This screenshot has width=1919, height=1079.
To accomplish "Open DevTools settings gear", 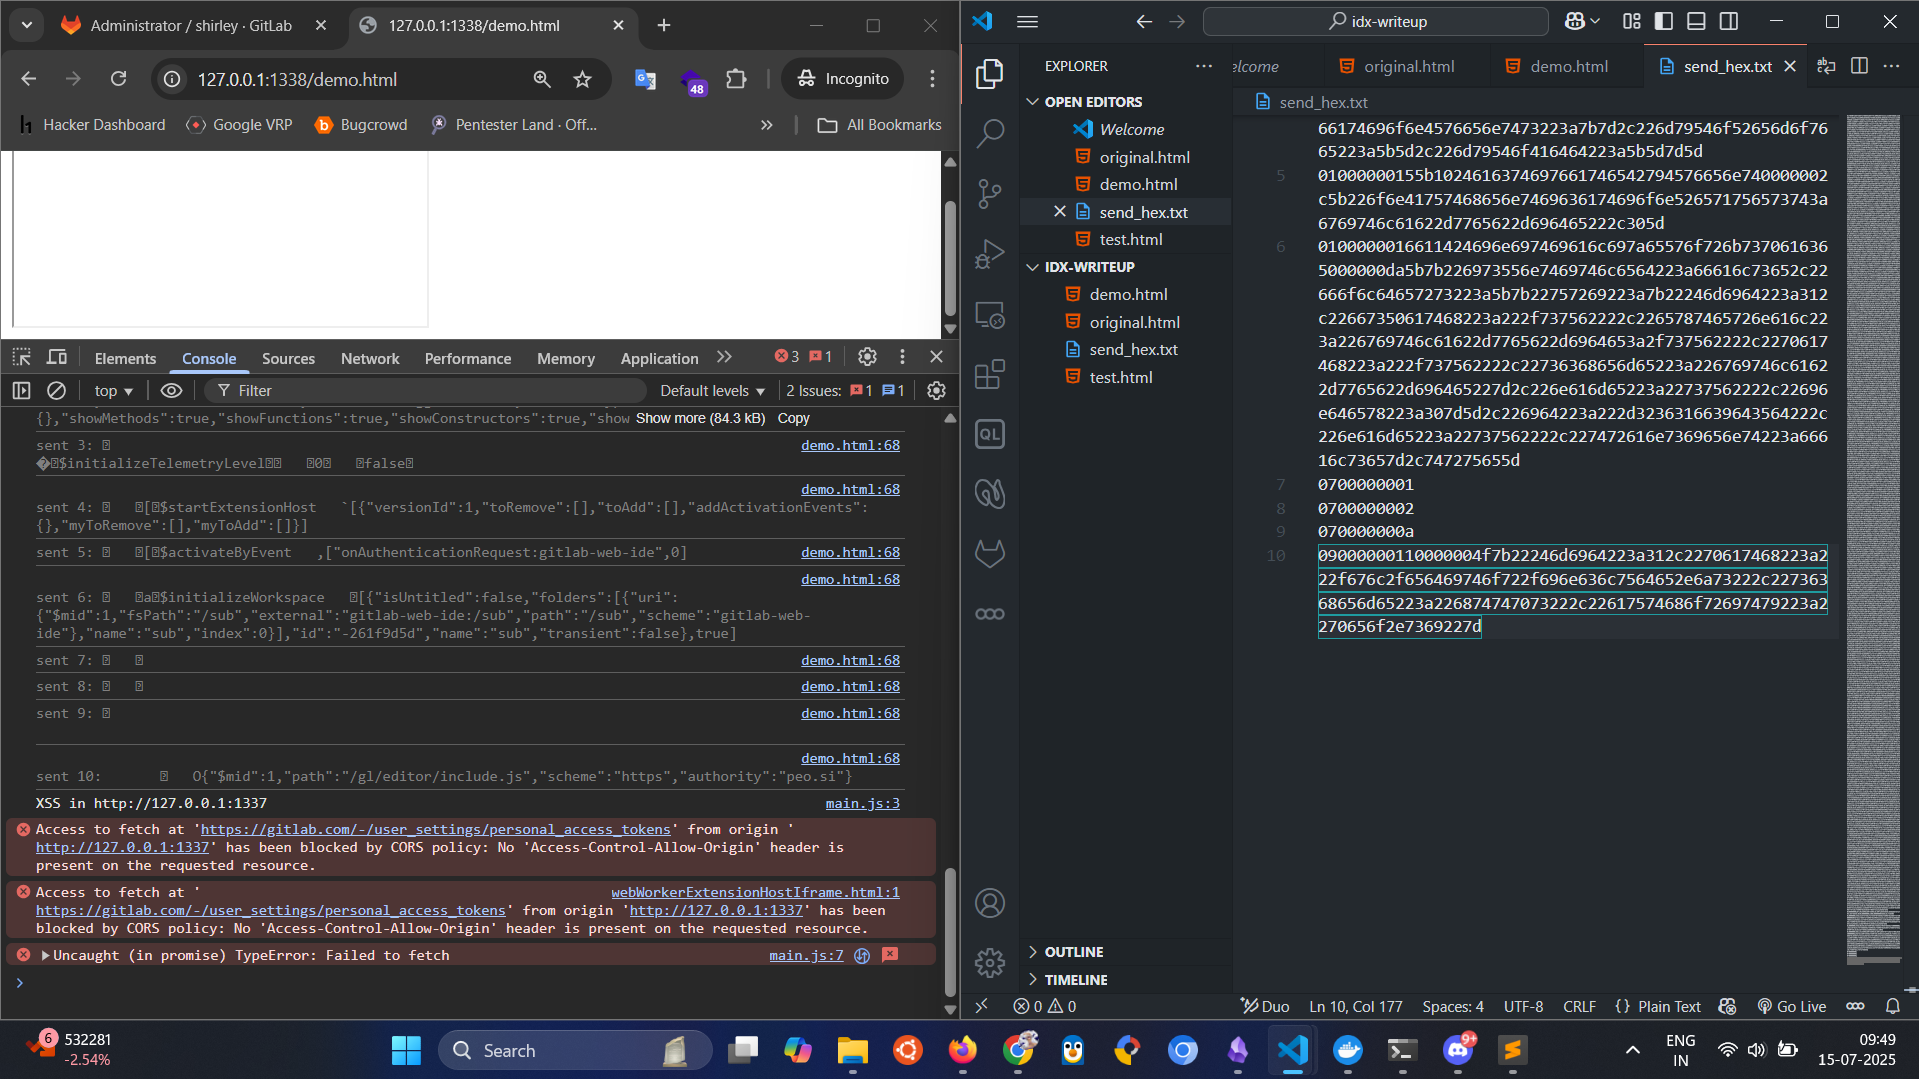I will pyautogui.click(x=867, y=357).
